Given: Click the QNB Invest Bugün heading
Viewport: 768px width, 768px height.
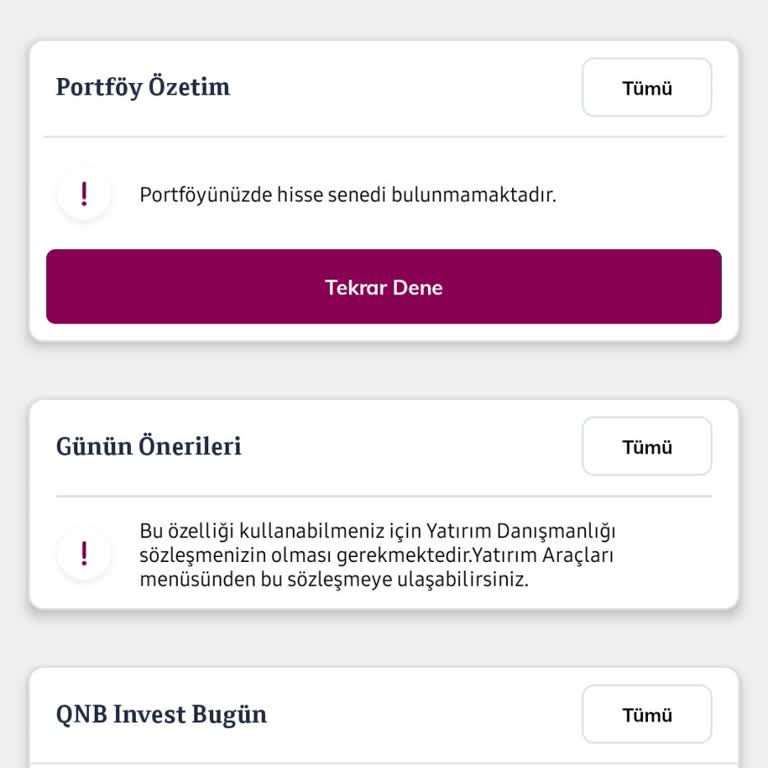Looking at the screenshot, I should point(161,715).
